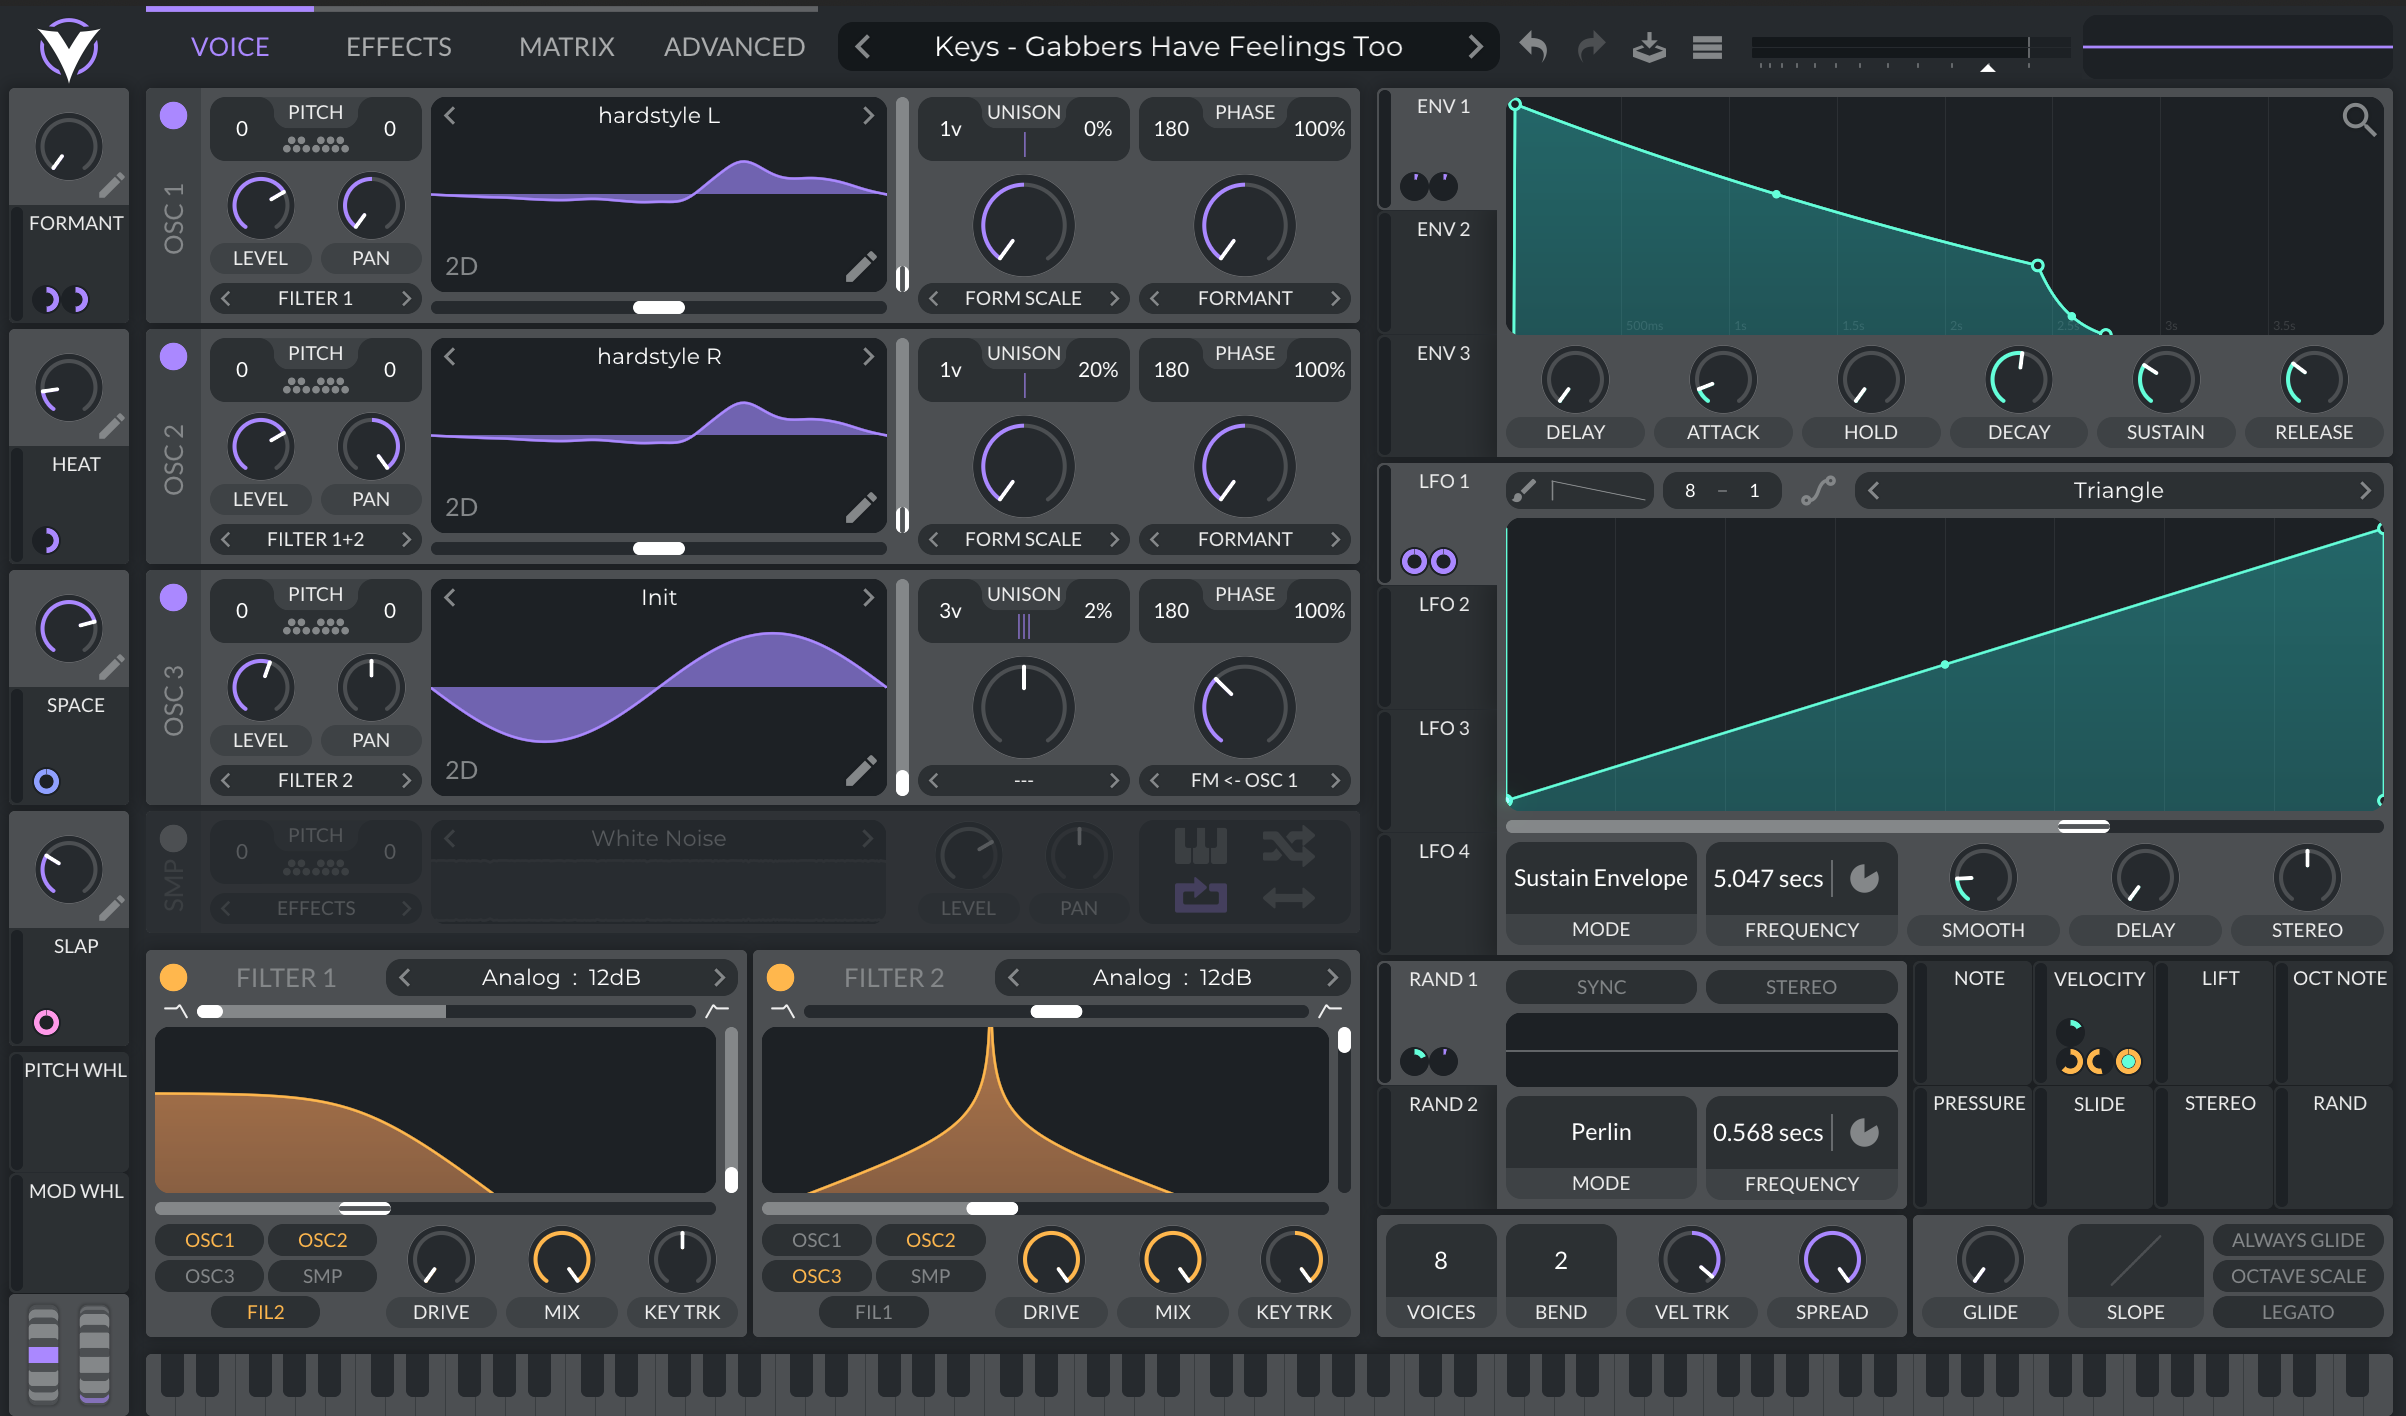Screen dimensions: 2406x1416
Task: Turn off FILTER 2 power dot
Action: (x=780, y=977)
